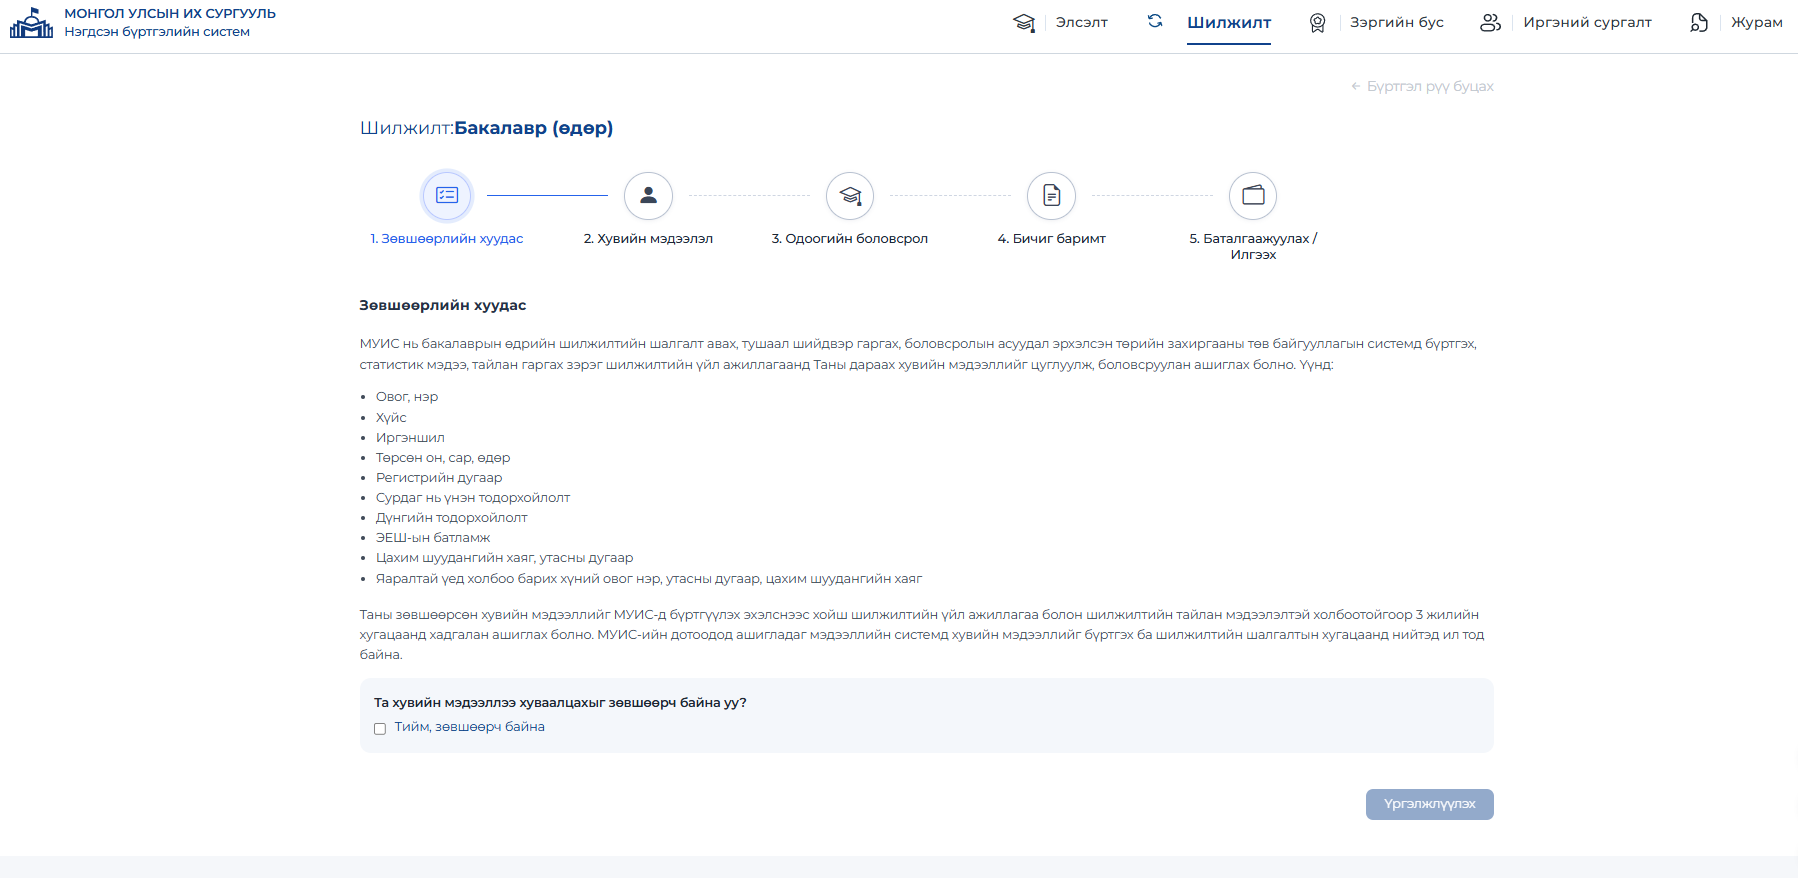Click the '2. Хувийн мэдээлэл' step label

point(648,239)
